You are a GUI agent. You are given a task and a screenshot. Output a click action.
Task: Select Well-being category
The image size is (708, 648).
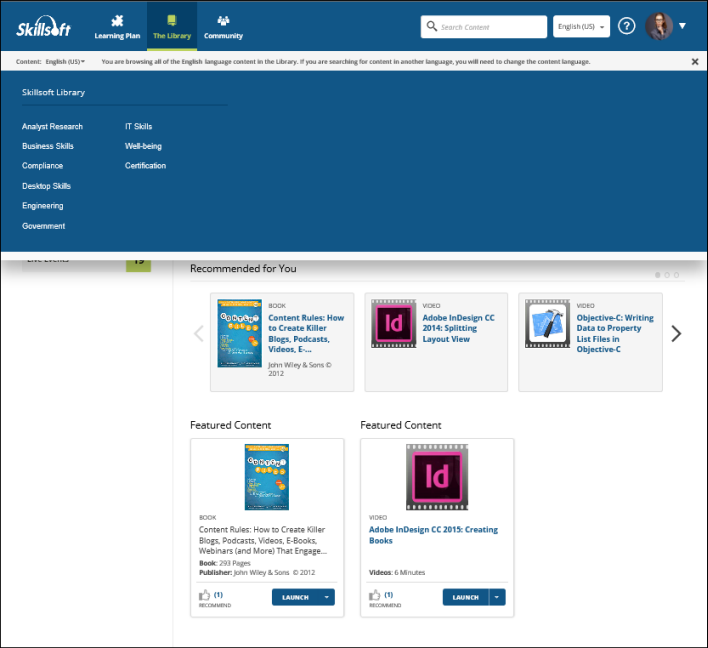[143, 146]
